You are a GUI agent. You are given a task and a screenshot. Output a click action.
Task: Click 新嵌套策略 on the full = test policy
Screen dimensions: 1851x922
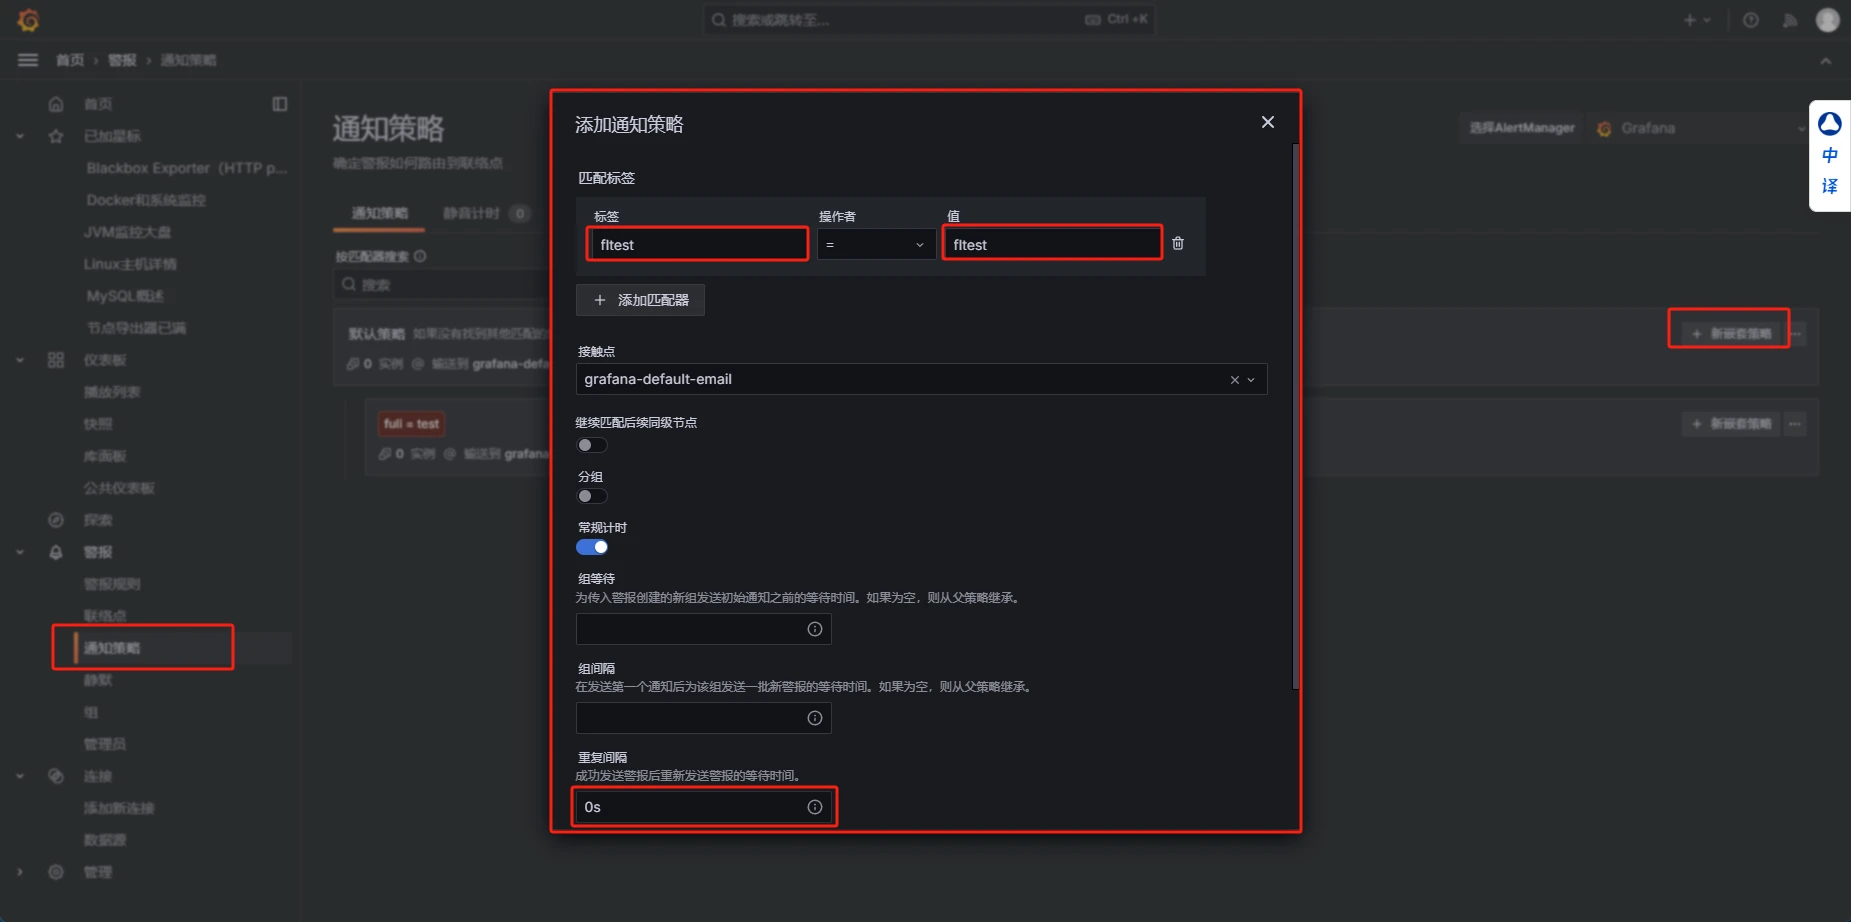(1730, 424)
